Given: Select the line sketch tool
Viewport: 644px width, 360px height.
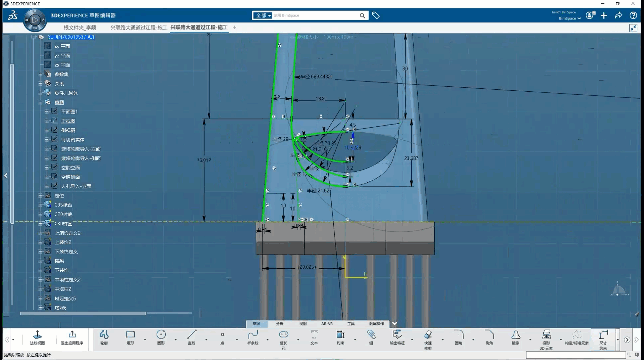Looking at the screenshot, I should 192,337.
